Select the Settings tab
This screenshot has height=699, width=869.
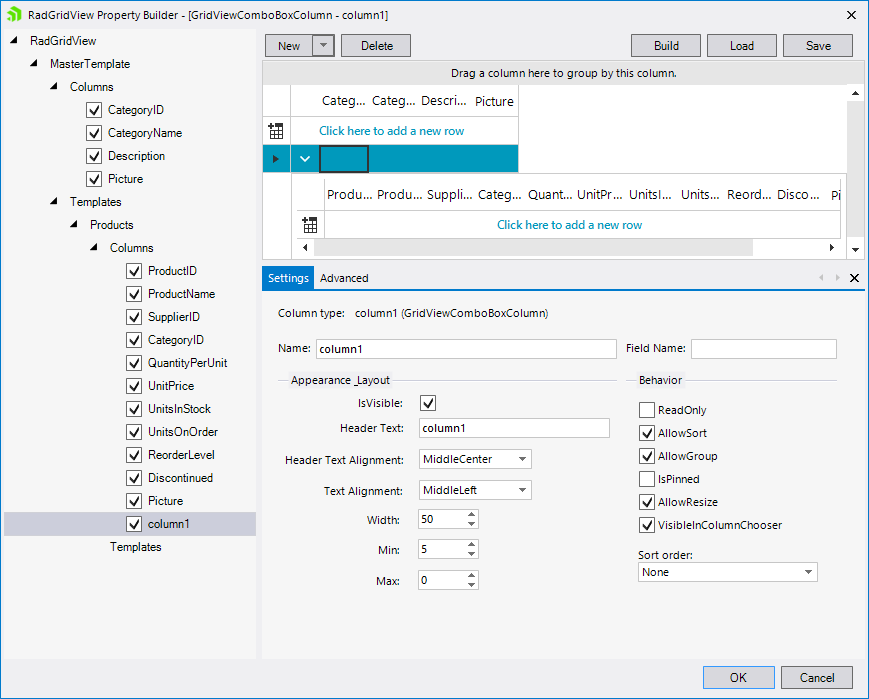pyautogui.click(x=288, y=278)
